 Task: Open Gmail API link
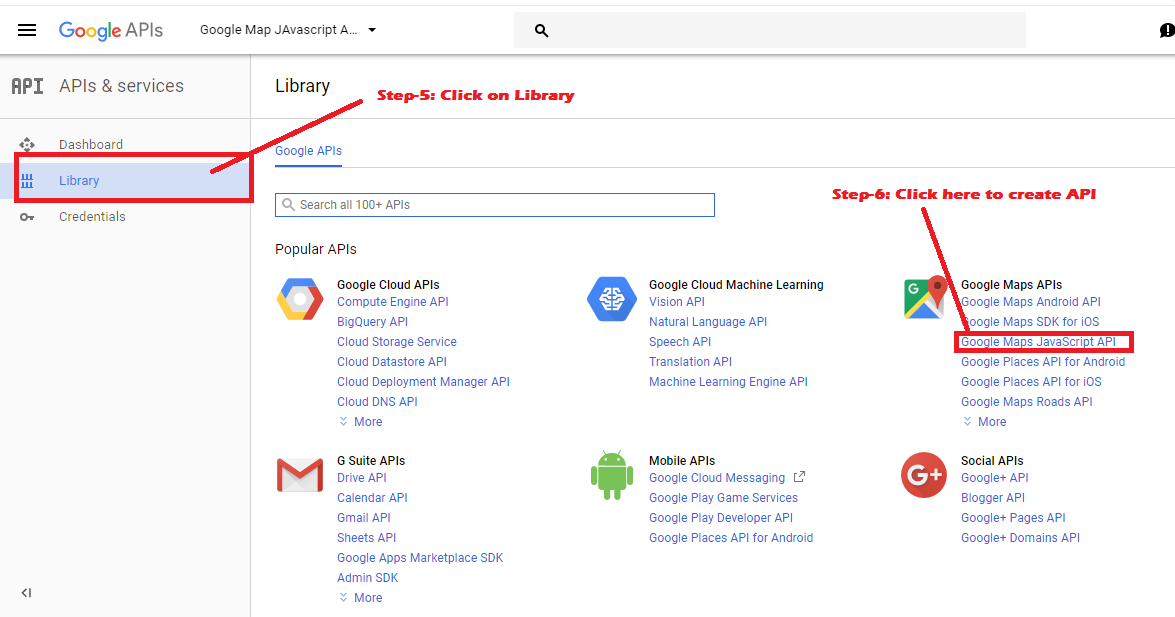[x=363, y=518]
